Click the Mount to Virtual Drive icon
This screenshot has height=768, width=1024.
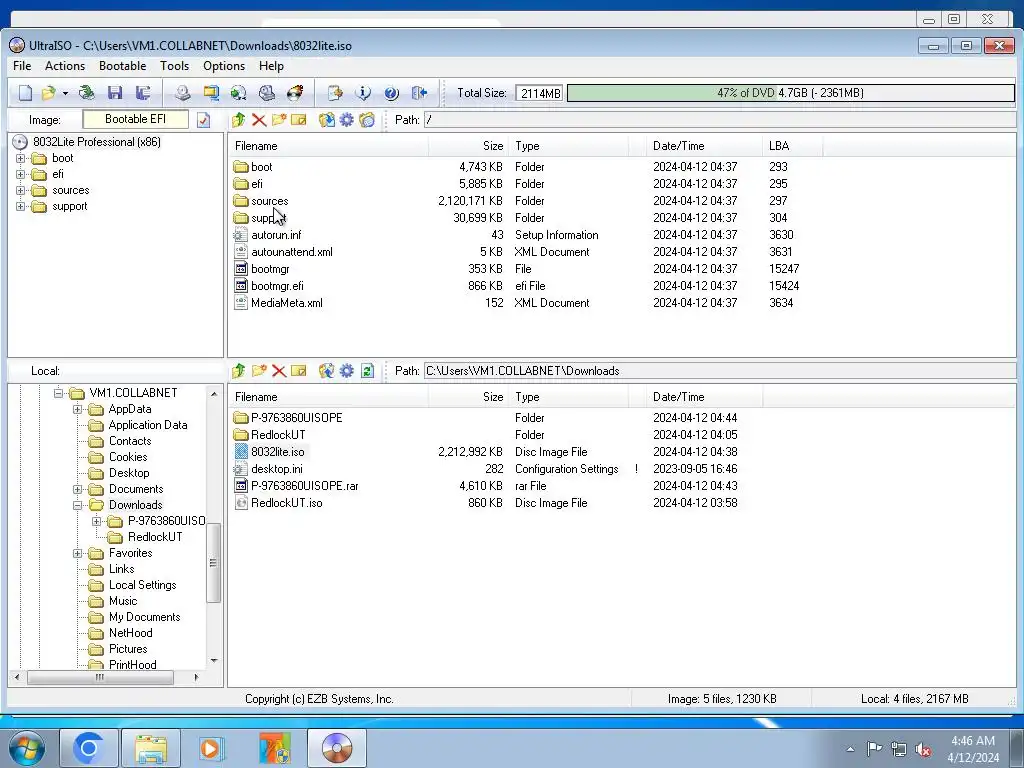click(x=266, y=93)
